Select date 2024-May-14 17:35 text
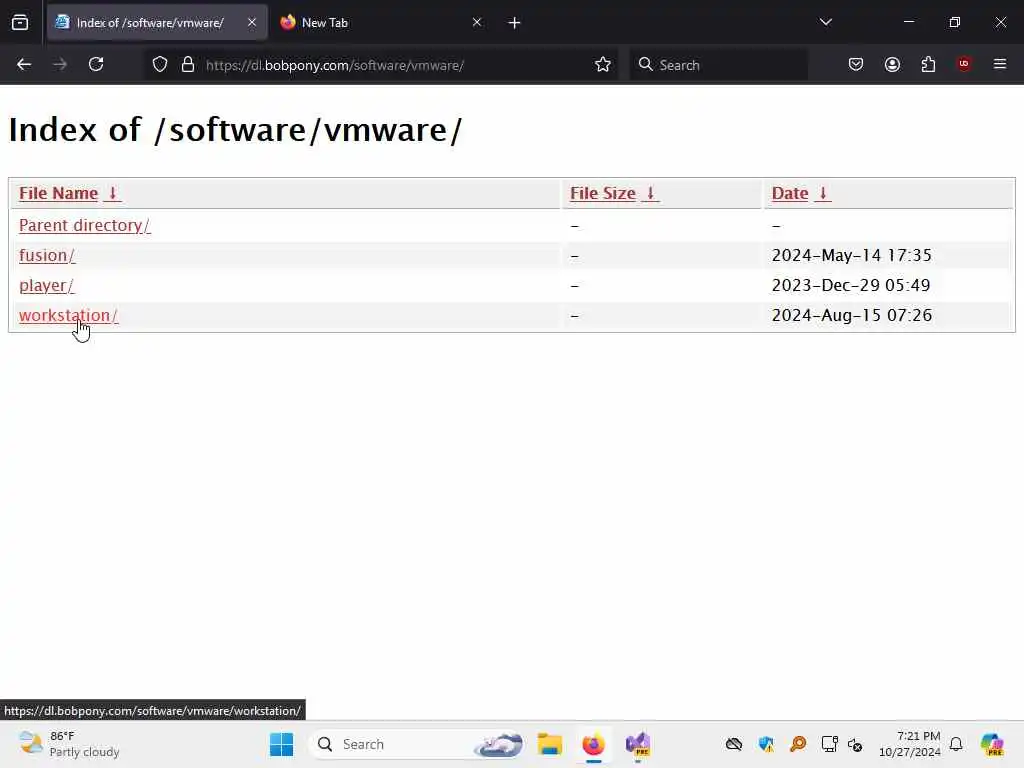Screen dimensions: 1024x768 pyautogui.click(x=852, y=255)
